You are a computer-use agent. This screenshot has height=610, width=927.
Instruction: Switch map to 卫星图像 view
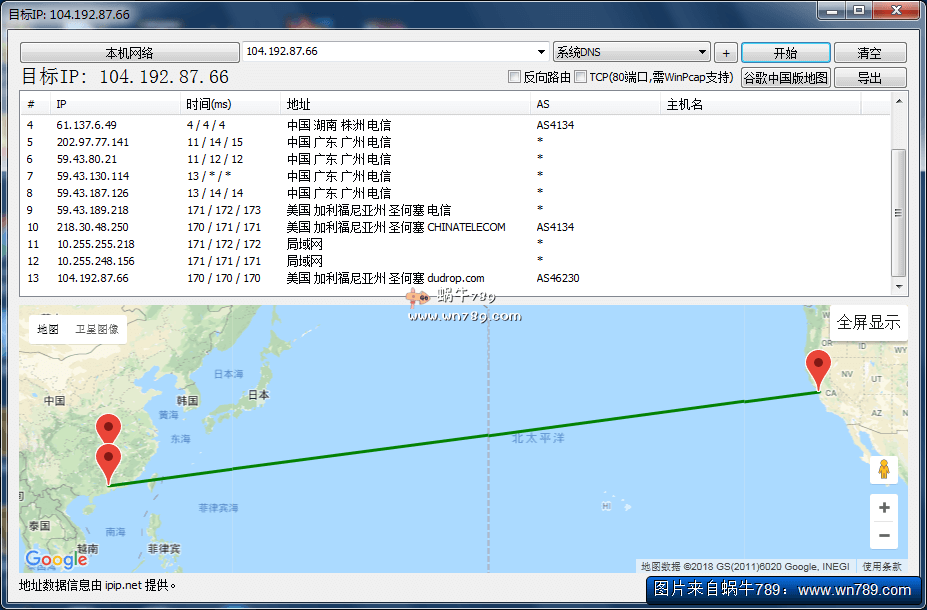pos(97,329)
